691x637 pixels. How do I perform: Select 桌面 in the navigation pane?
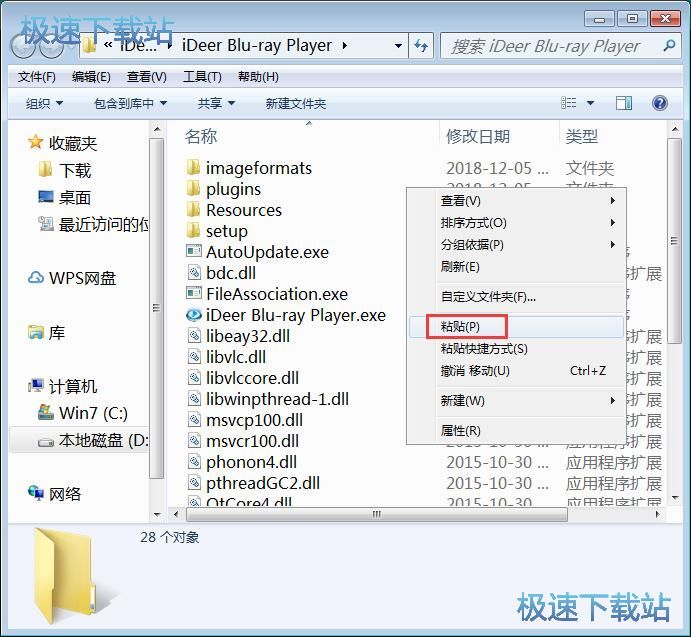pyautogui.click(x=75, y=197)
